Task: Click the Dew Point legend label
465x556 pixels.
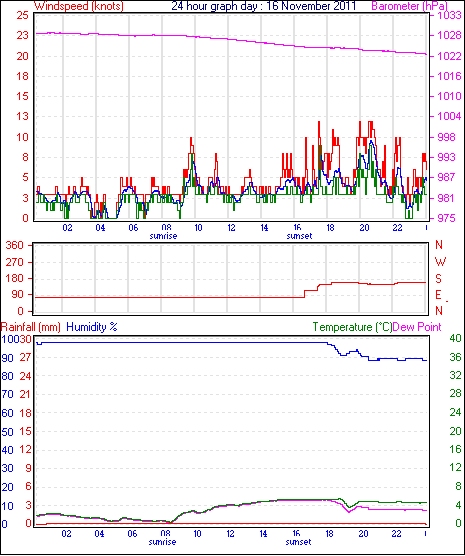Action: point(417,327)
